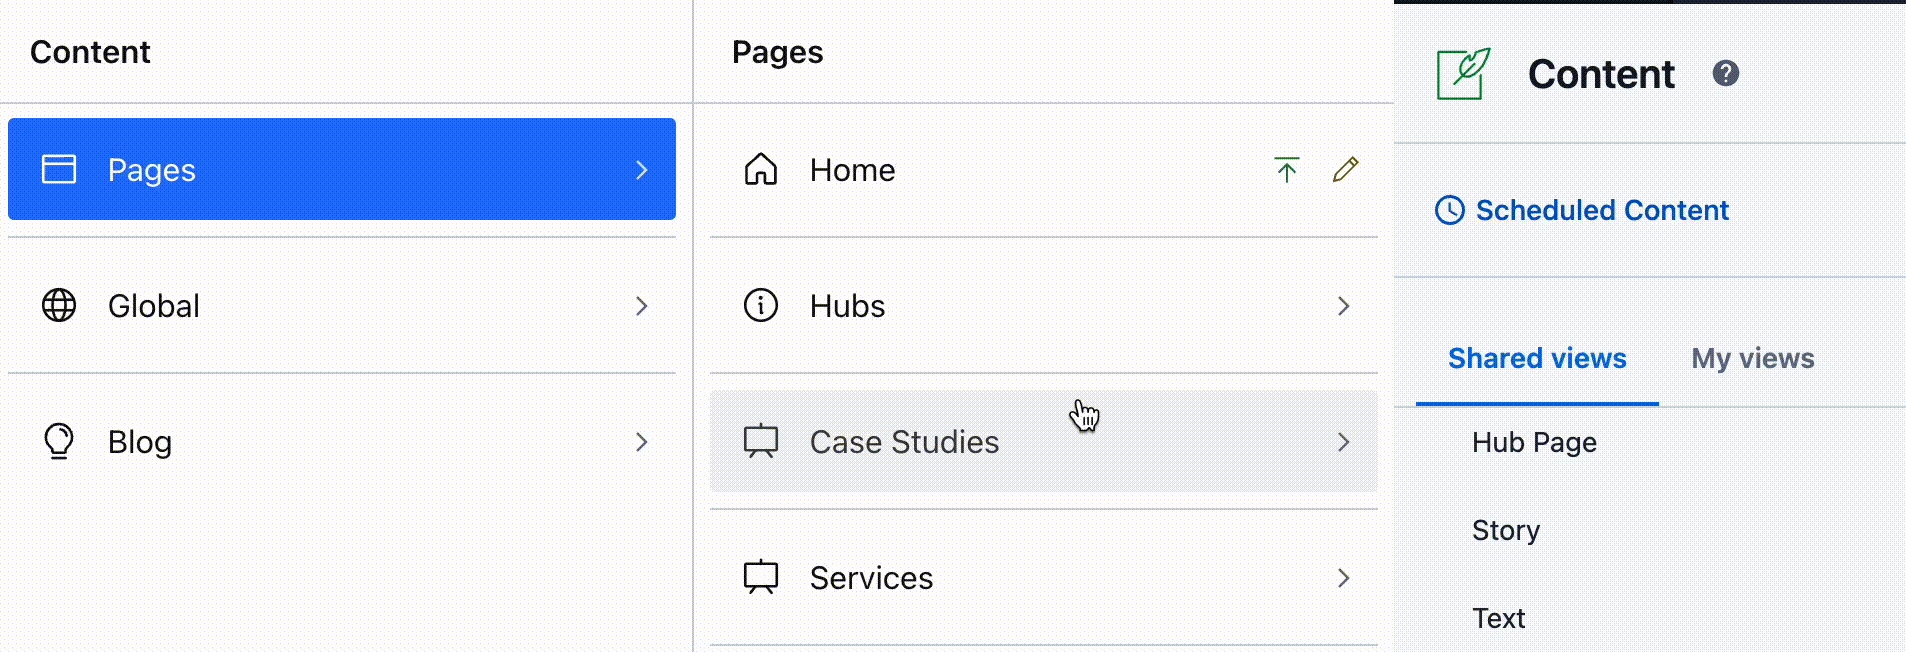Expand the Hubs row chevron
1906x652 pixels.
[1343, 306]
